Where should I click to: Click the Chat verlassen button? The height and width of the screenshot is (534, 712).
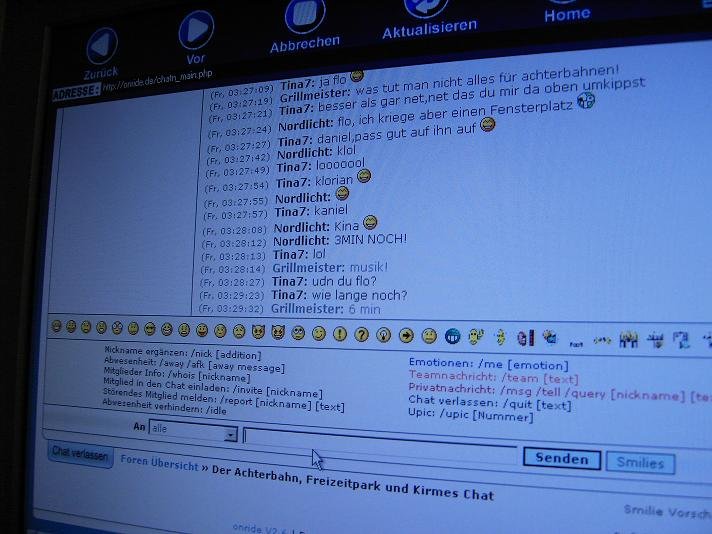point(80,454)
